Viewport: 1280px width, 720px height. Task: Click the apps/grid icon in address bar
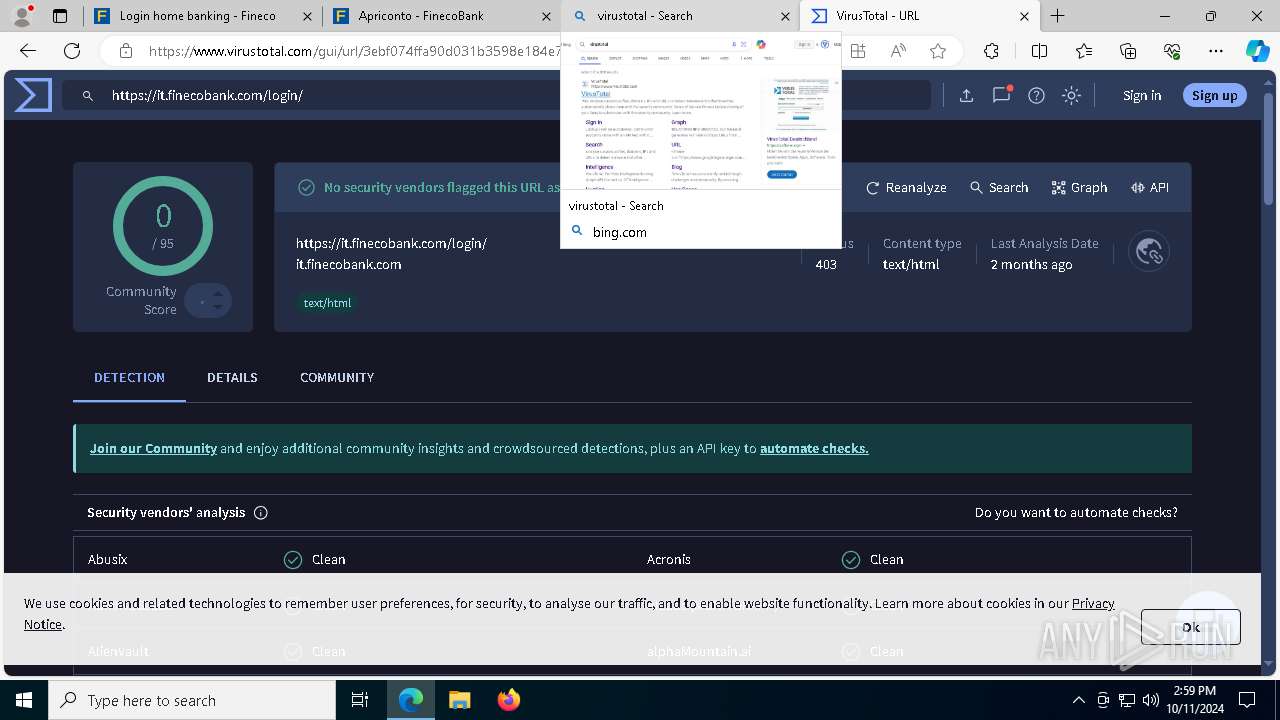pos(858,51)
